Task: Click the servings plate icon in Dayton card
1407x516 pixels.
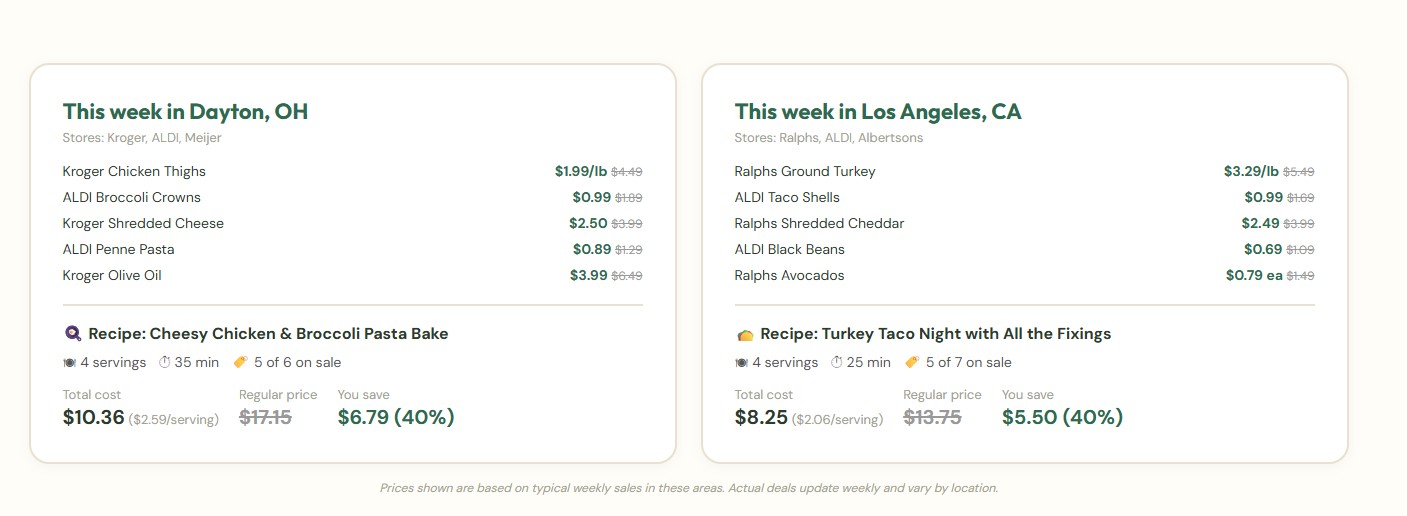Action: tap(69, 363)
